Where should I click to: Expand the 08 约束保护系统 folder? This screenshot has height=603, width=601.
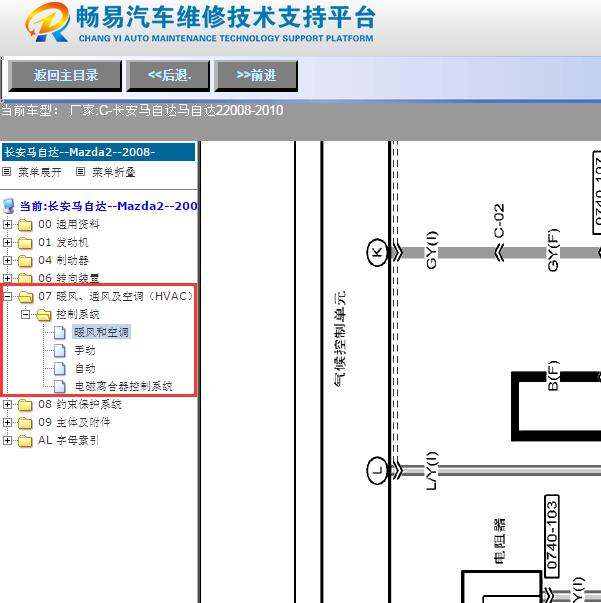point(7,404)
